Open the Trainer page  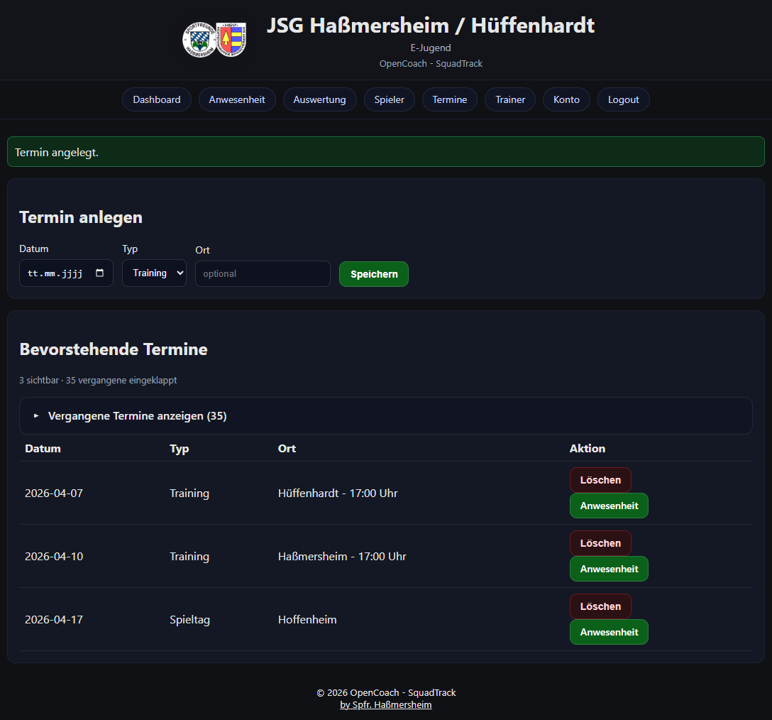(510, 99)
